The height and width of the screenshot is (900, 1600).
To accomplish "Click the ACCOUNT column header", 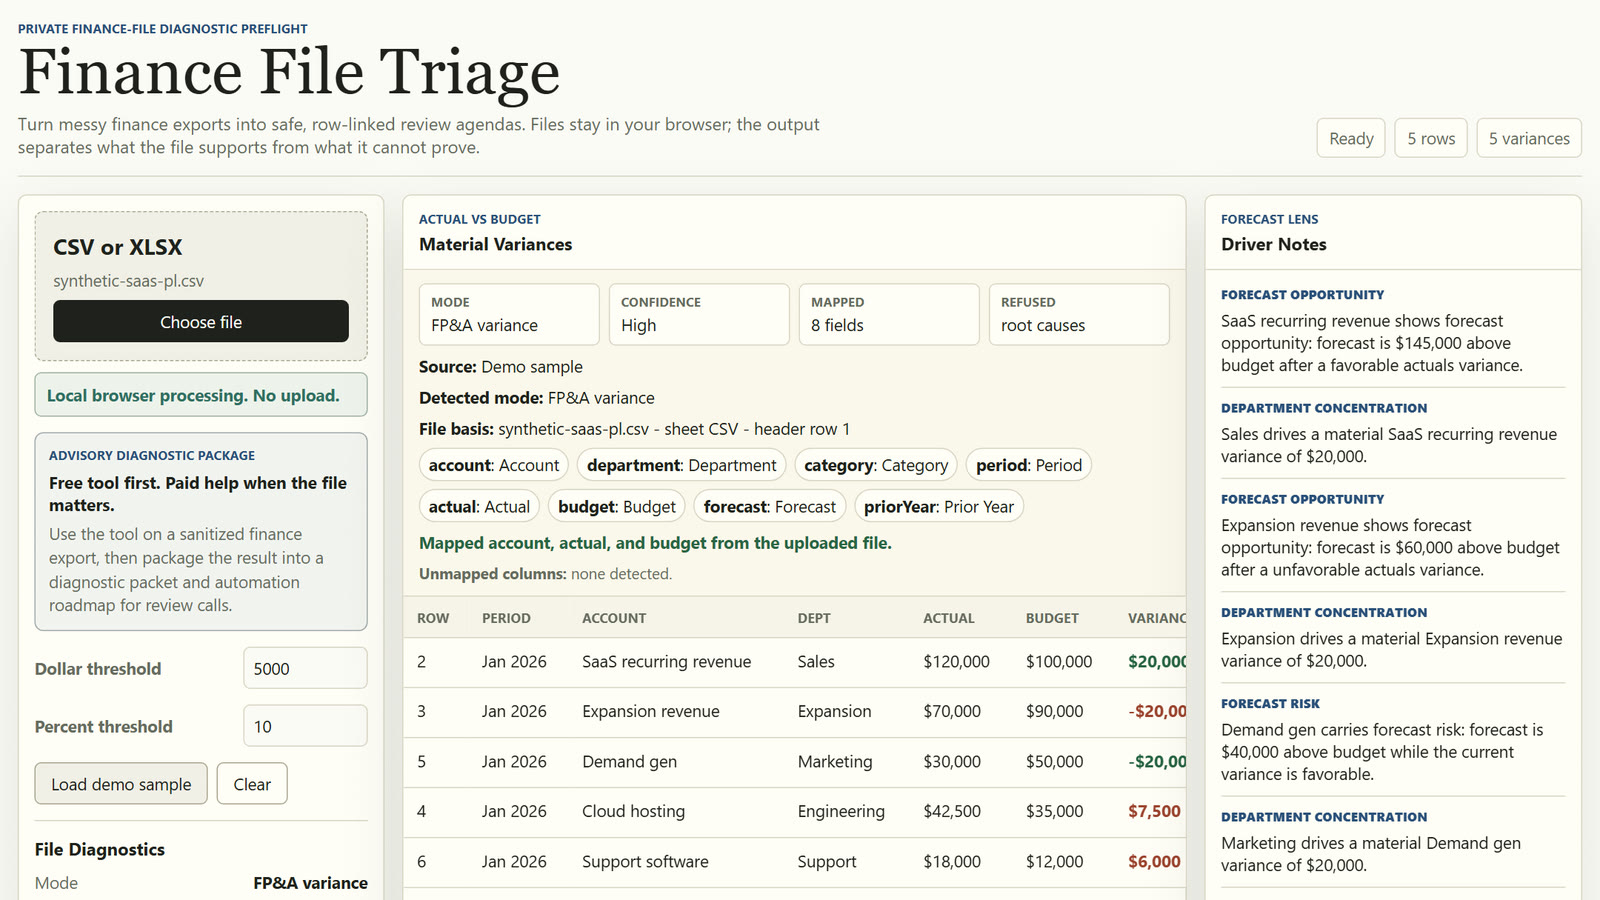I will click(x=614, y=618).
